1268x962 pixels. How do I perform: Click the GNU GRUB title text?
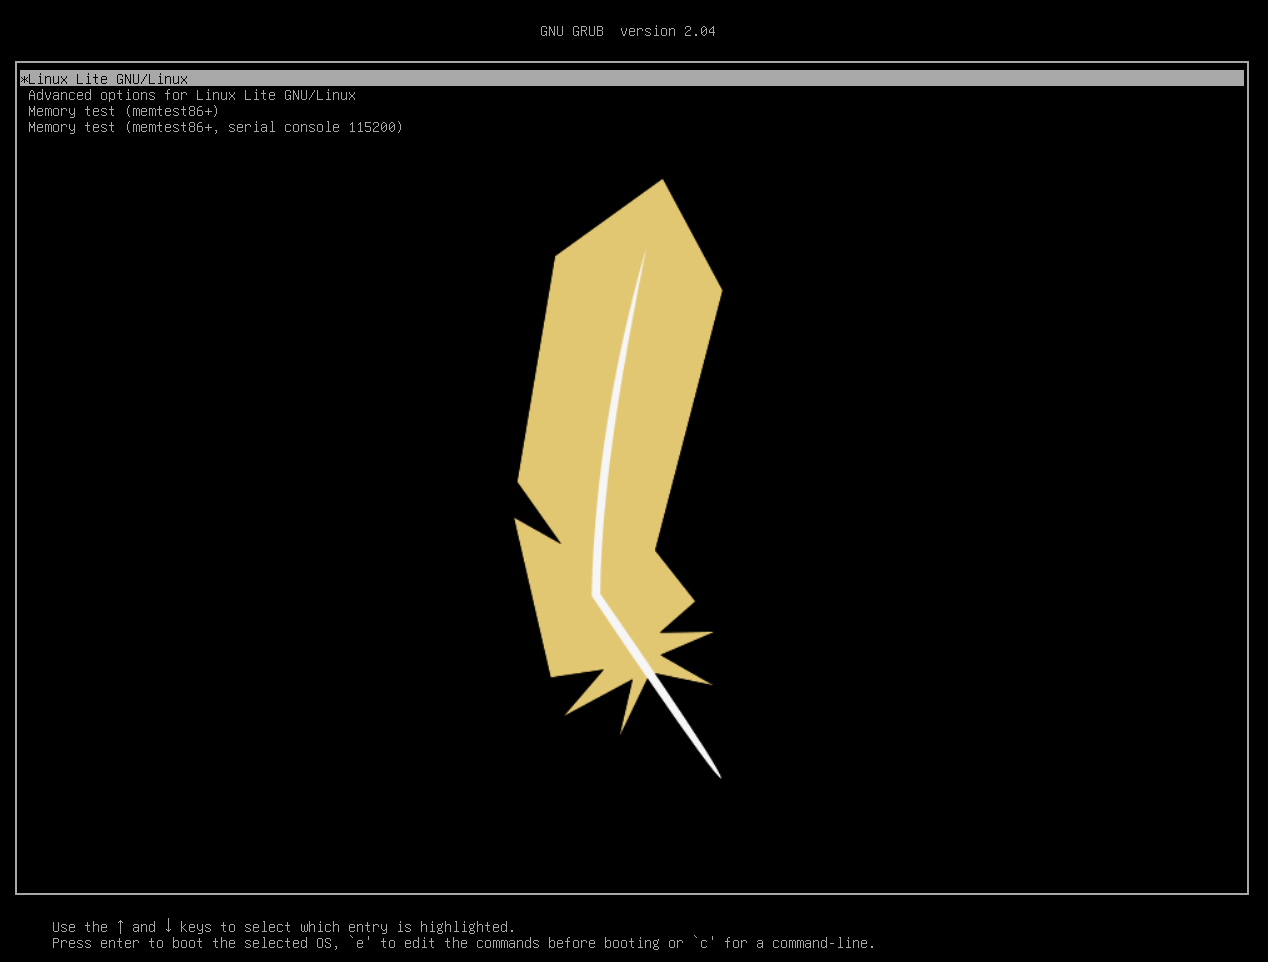point(572,31)
